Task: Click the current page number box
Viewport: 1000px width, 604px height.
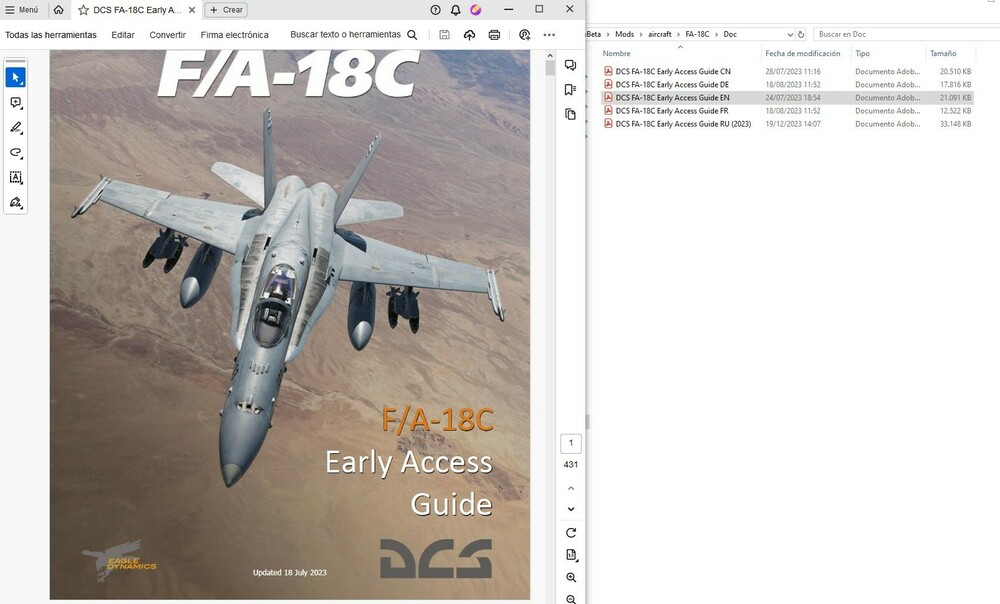Action: 571,443
